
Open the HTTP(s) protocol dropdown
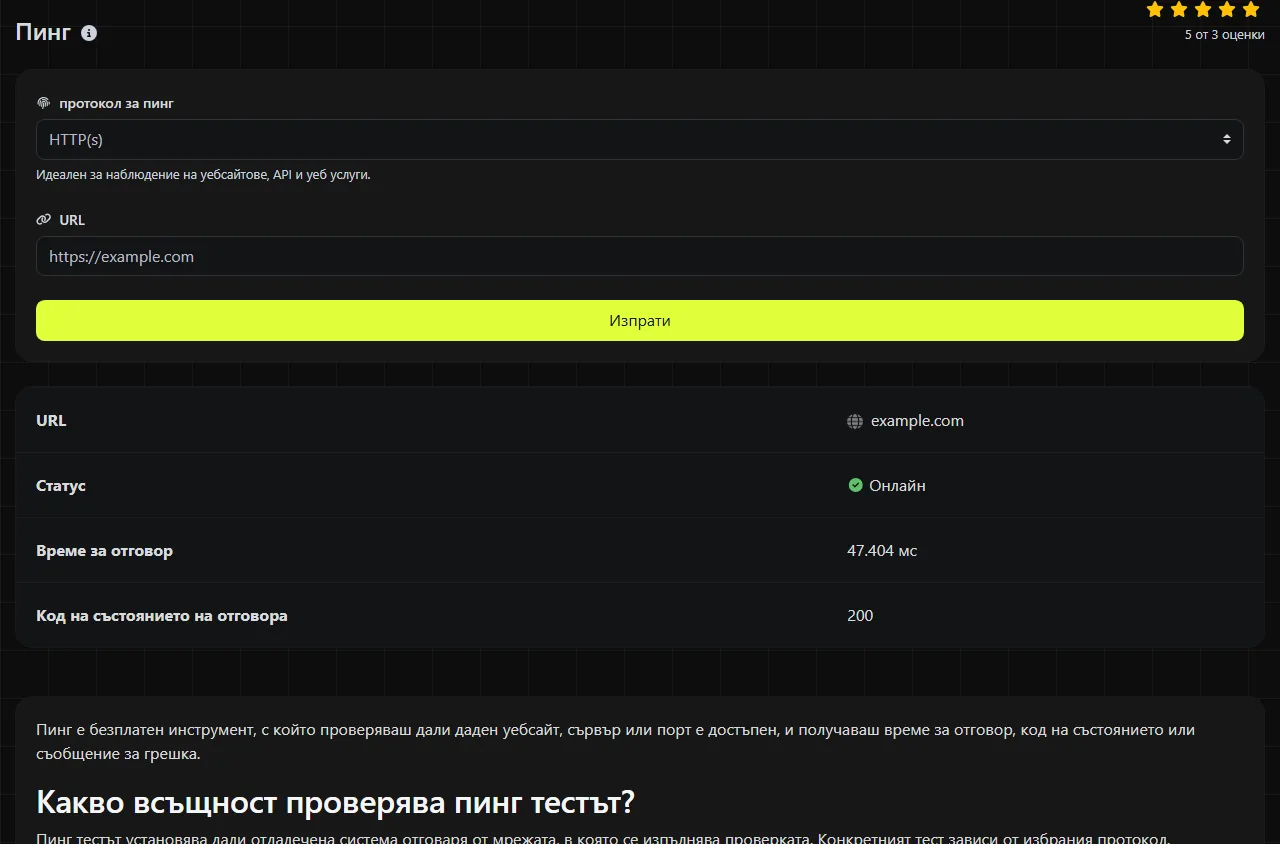[x=640, y=140]
